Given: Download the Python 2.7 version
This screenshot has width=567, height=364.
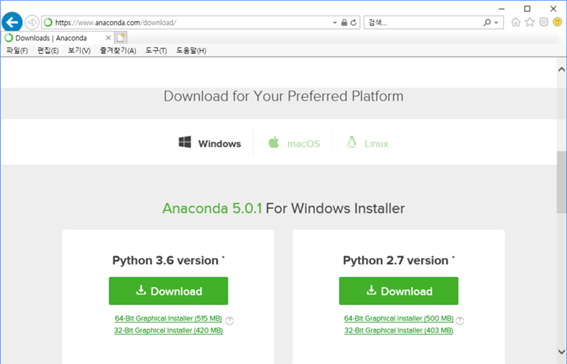Looking at the screenshot, I should pyautogui.click(x=398, y=291).
